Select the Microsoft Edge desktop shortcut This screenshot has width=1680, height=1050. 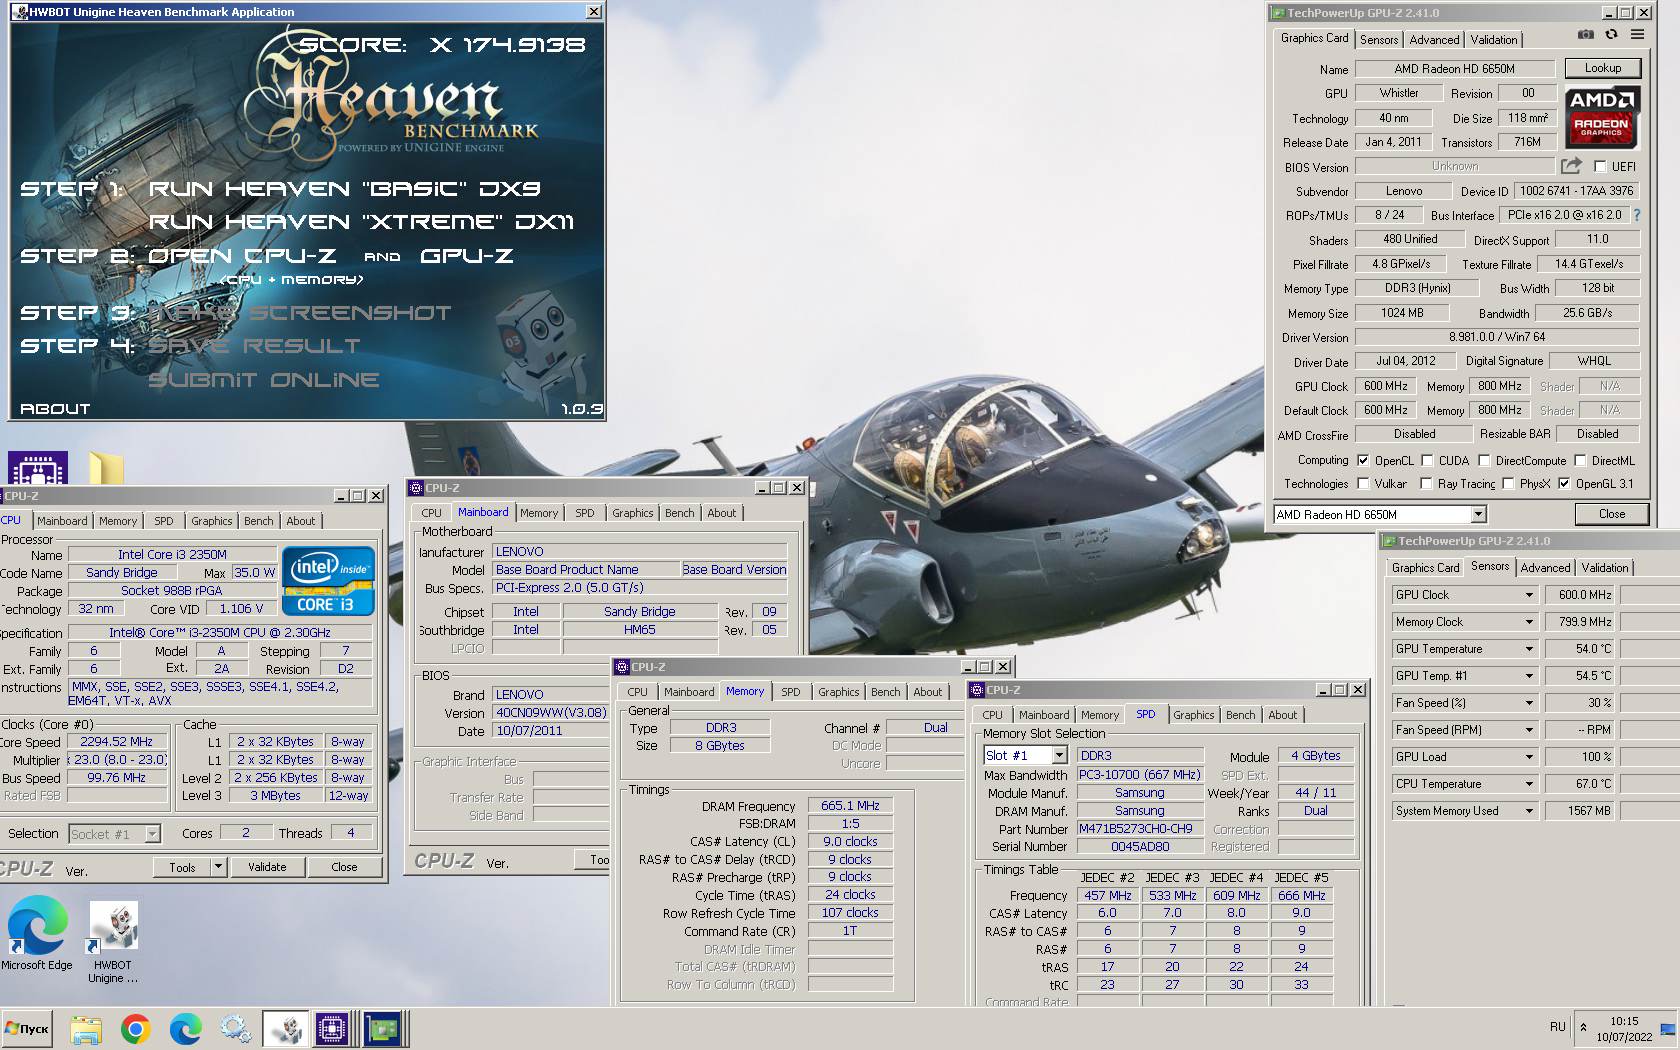(x=37, y=934)
